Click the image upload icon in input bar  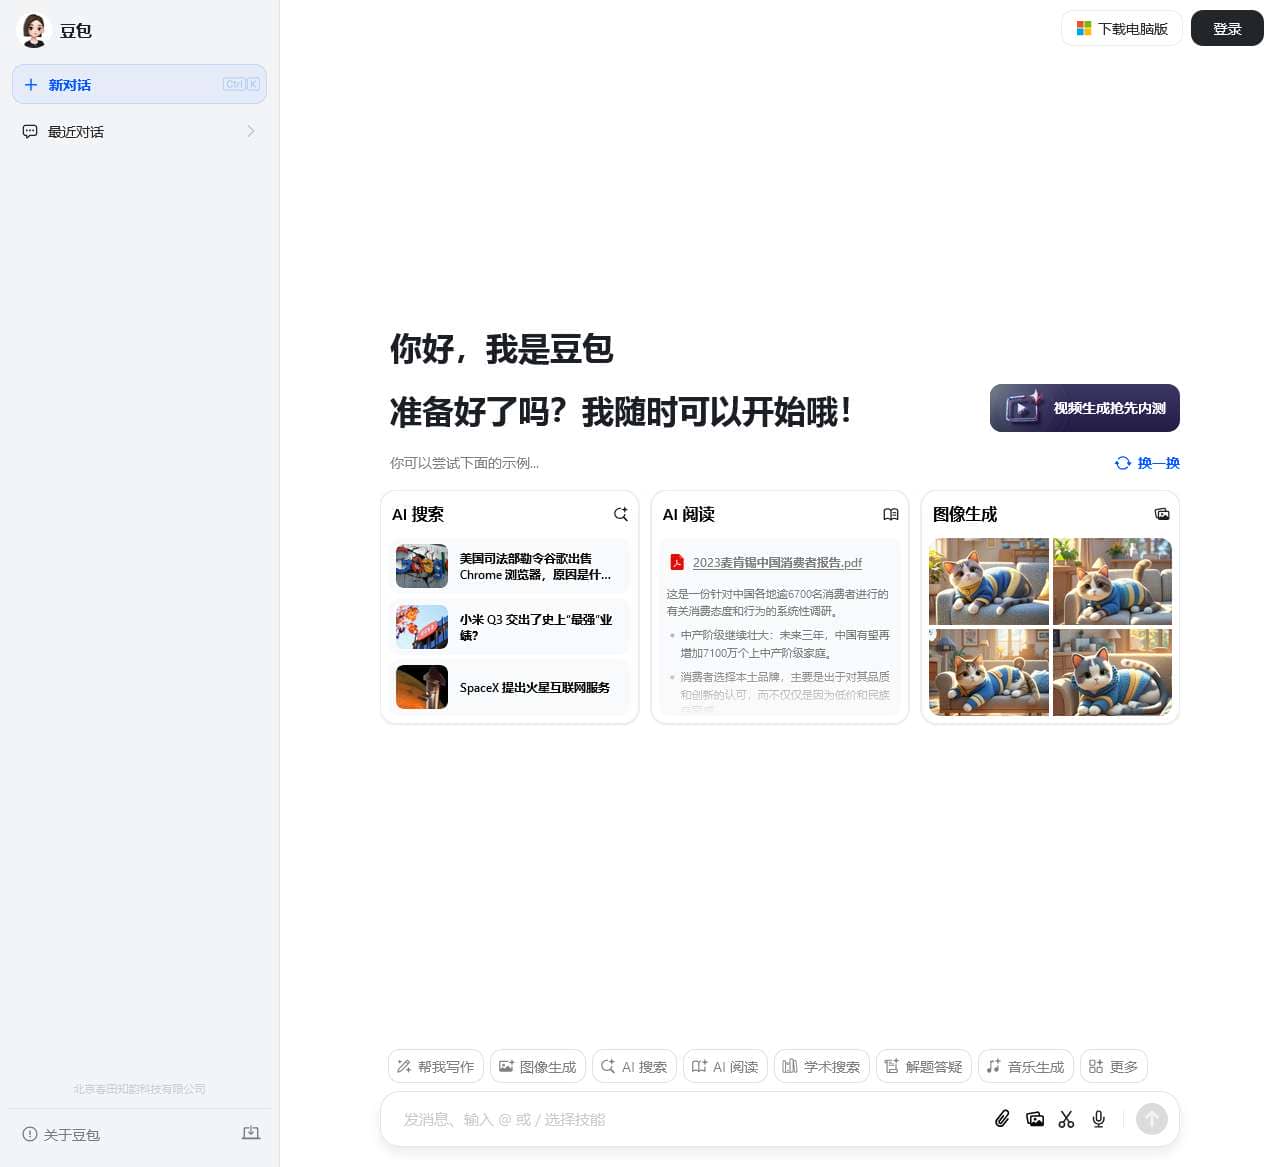click(1035, 1119)
